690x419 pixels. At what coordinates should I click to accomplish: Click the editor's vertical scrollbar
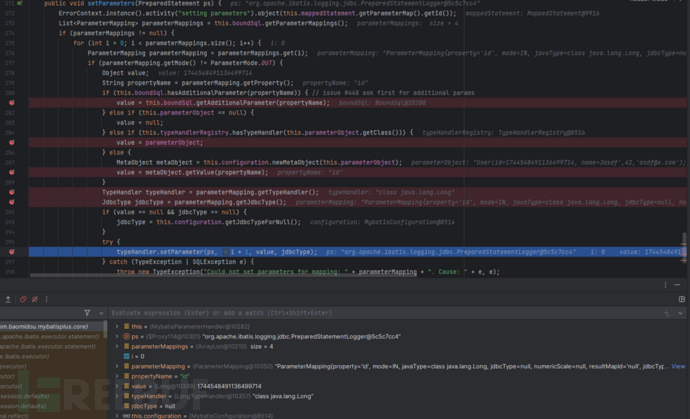pos(685,240)
